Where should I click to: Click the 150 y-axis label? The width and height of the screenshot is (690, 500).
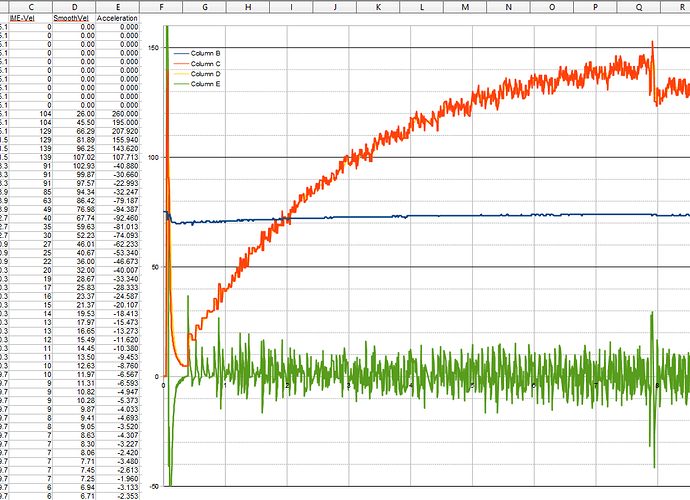(154, 48)
